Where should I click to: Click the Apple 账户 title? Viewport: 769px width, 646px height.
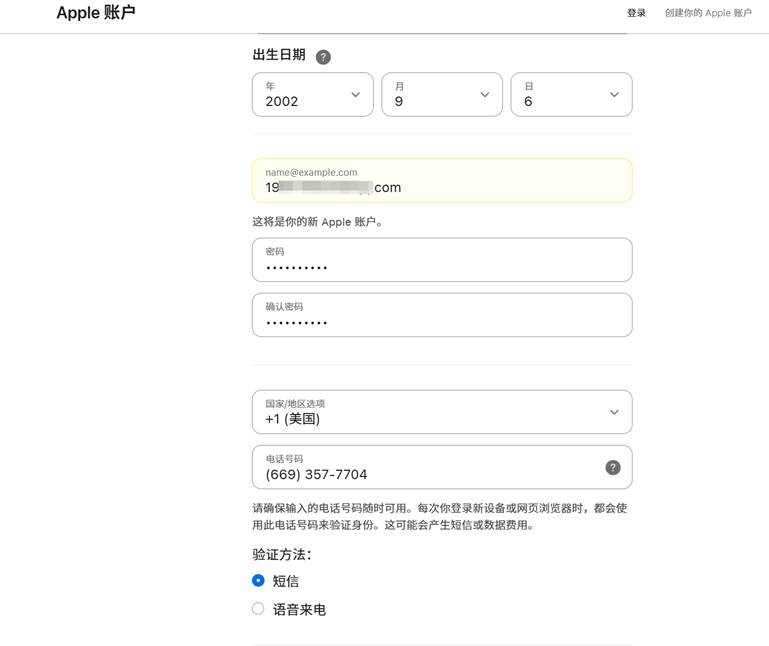96,13
